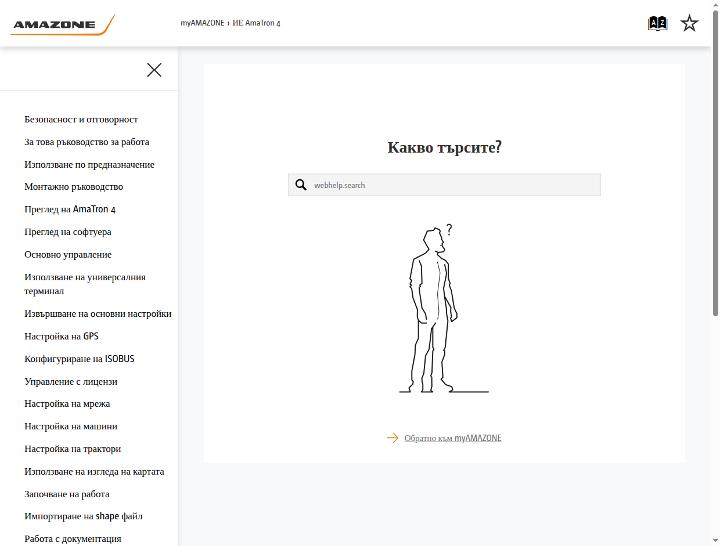The width and height of the screenshot is (720, 546).
Task: Click the Какво търсите? heading
Action: point(444,147)
